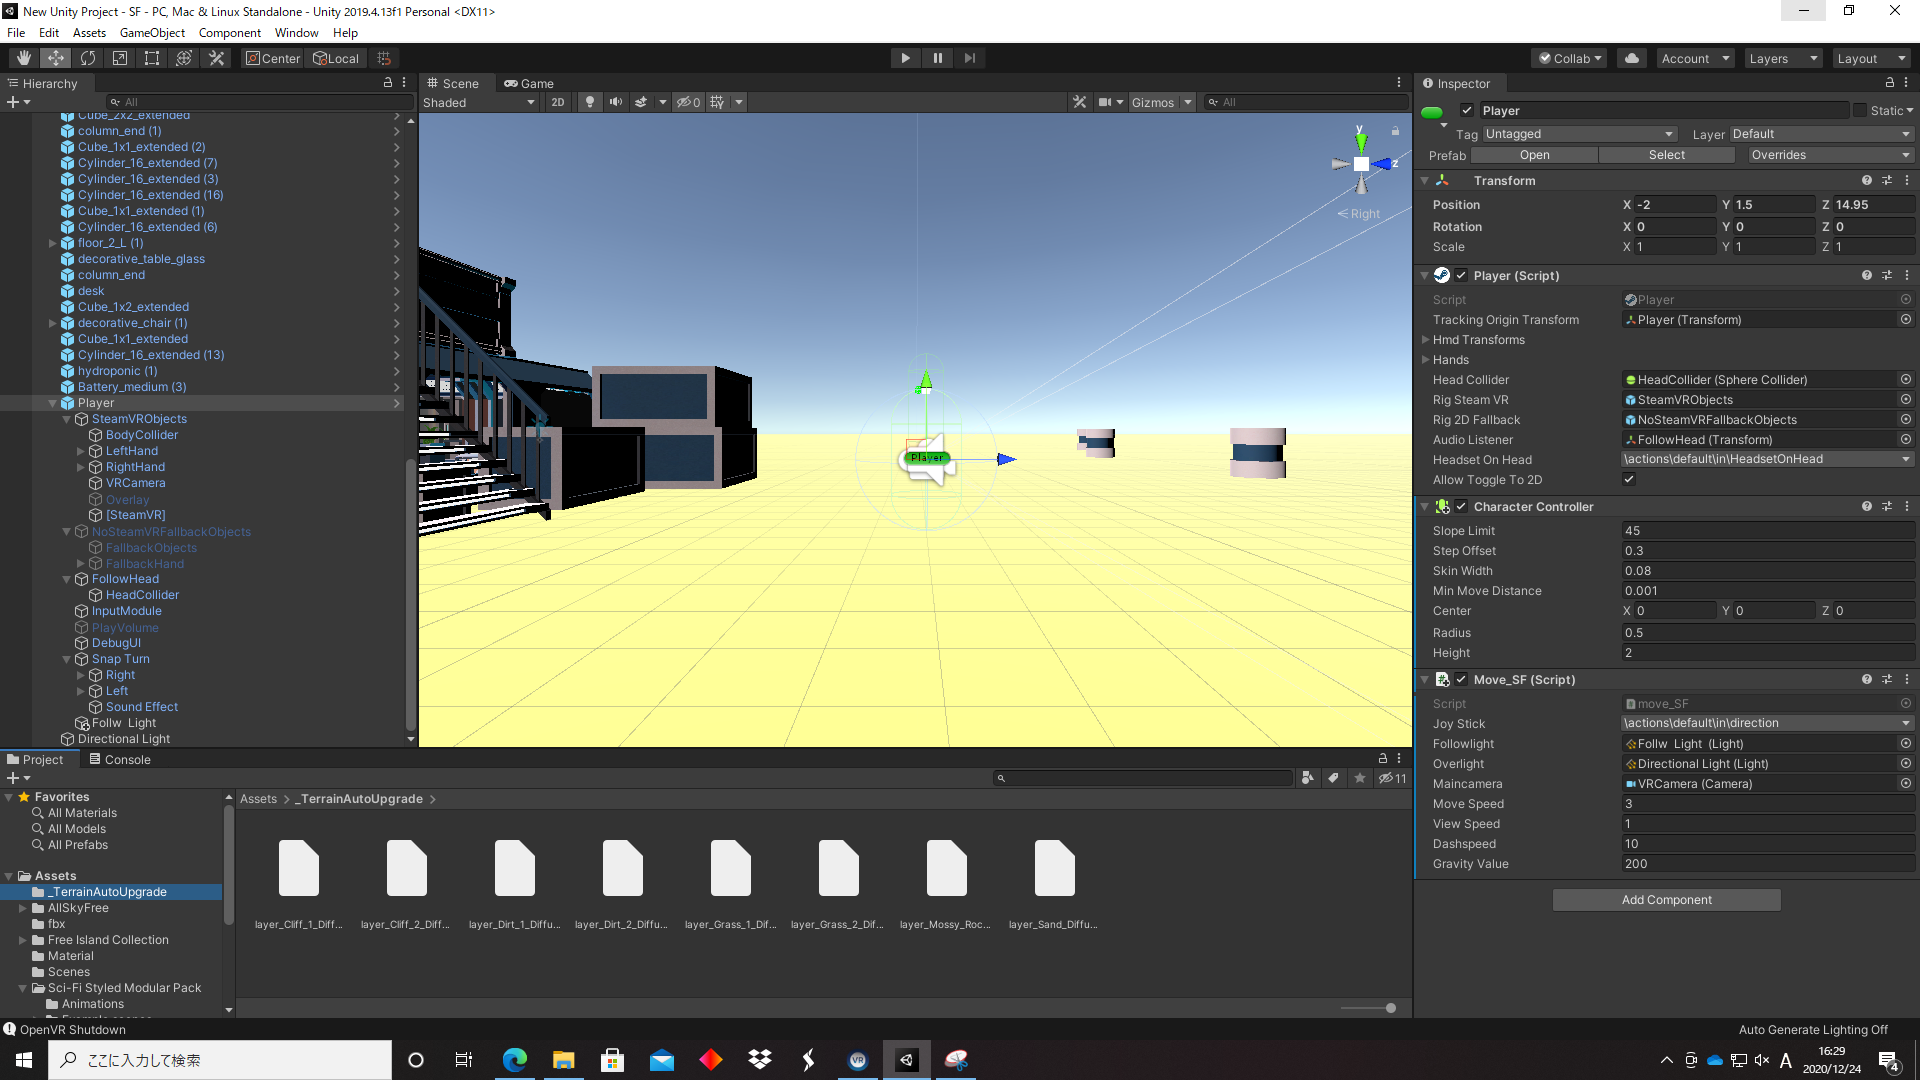Open the Tag dropdown showing Untagged
Screen dimensions: 1920x1080
[x=1578, y=134]
